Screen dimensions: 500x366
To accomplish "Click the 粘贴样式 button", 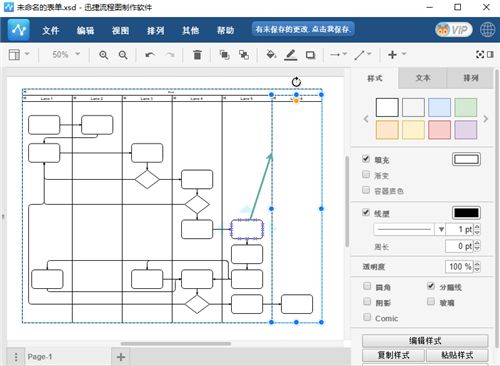I will pyautogui.click(x=457, y=355).
